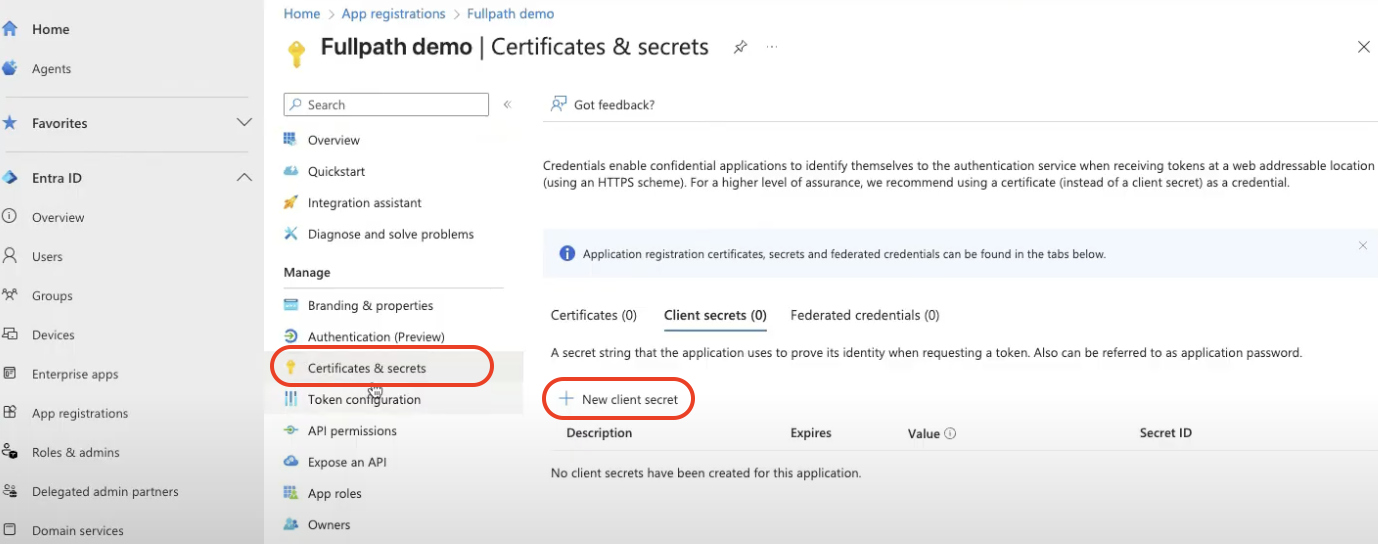Open the more options ellipsis menu
The image size is (1378, 544).
click(772, 47)
